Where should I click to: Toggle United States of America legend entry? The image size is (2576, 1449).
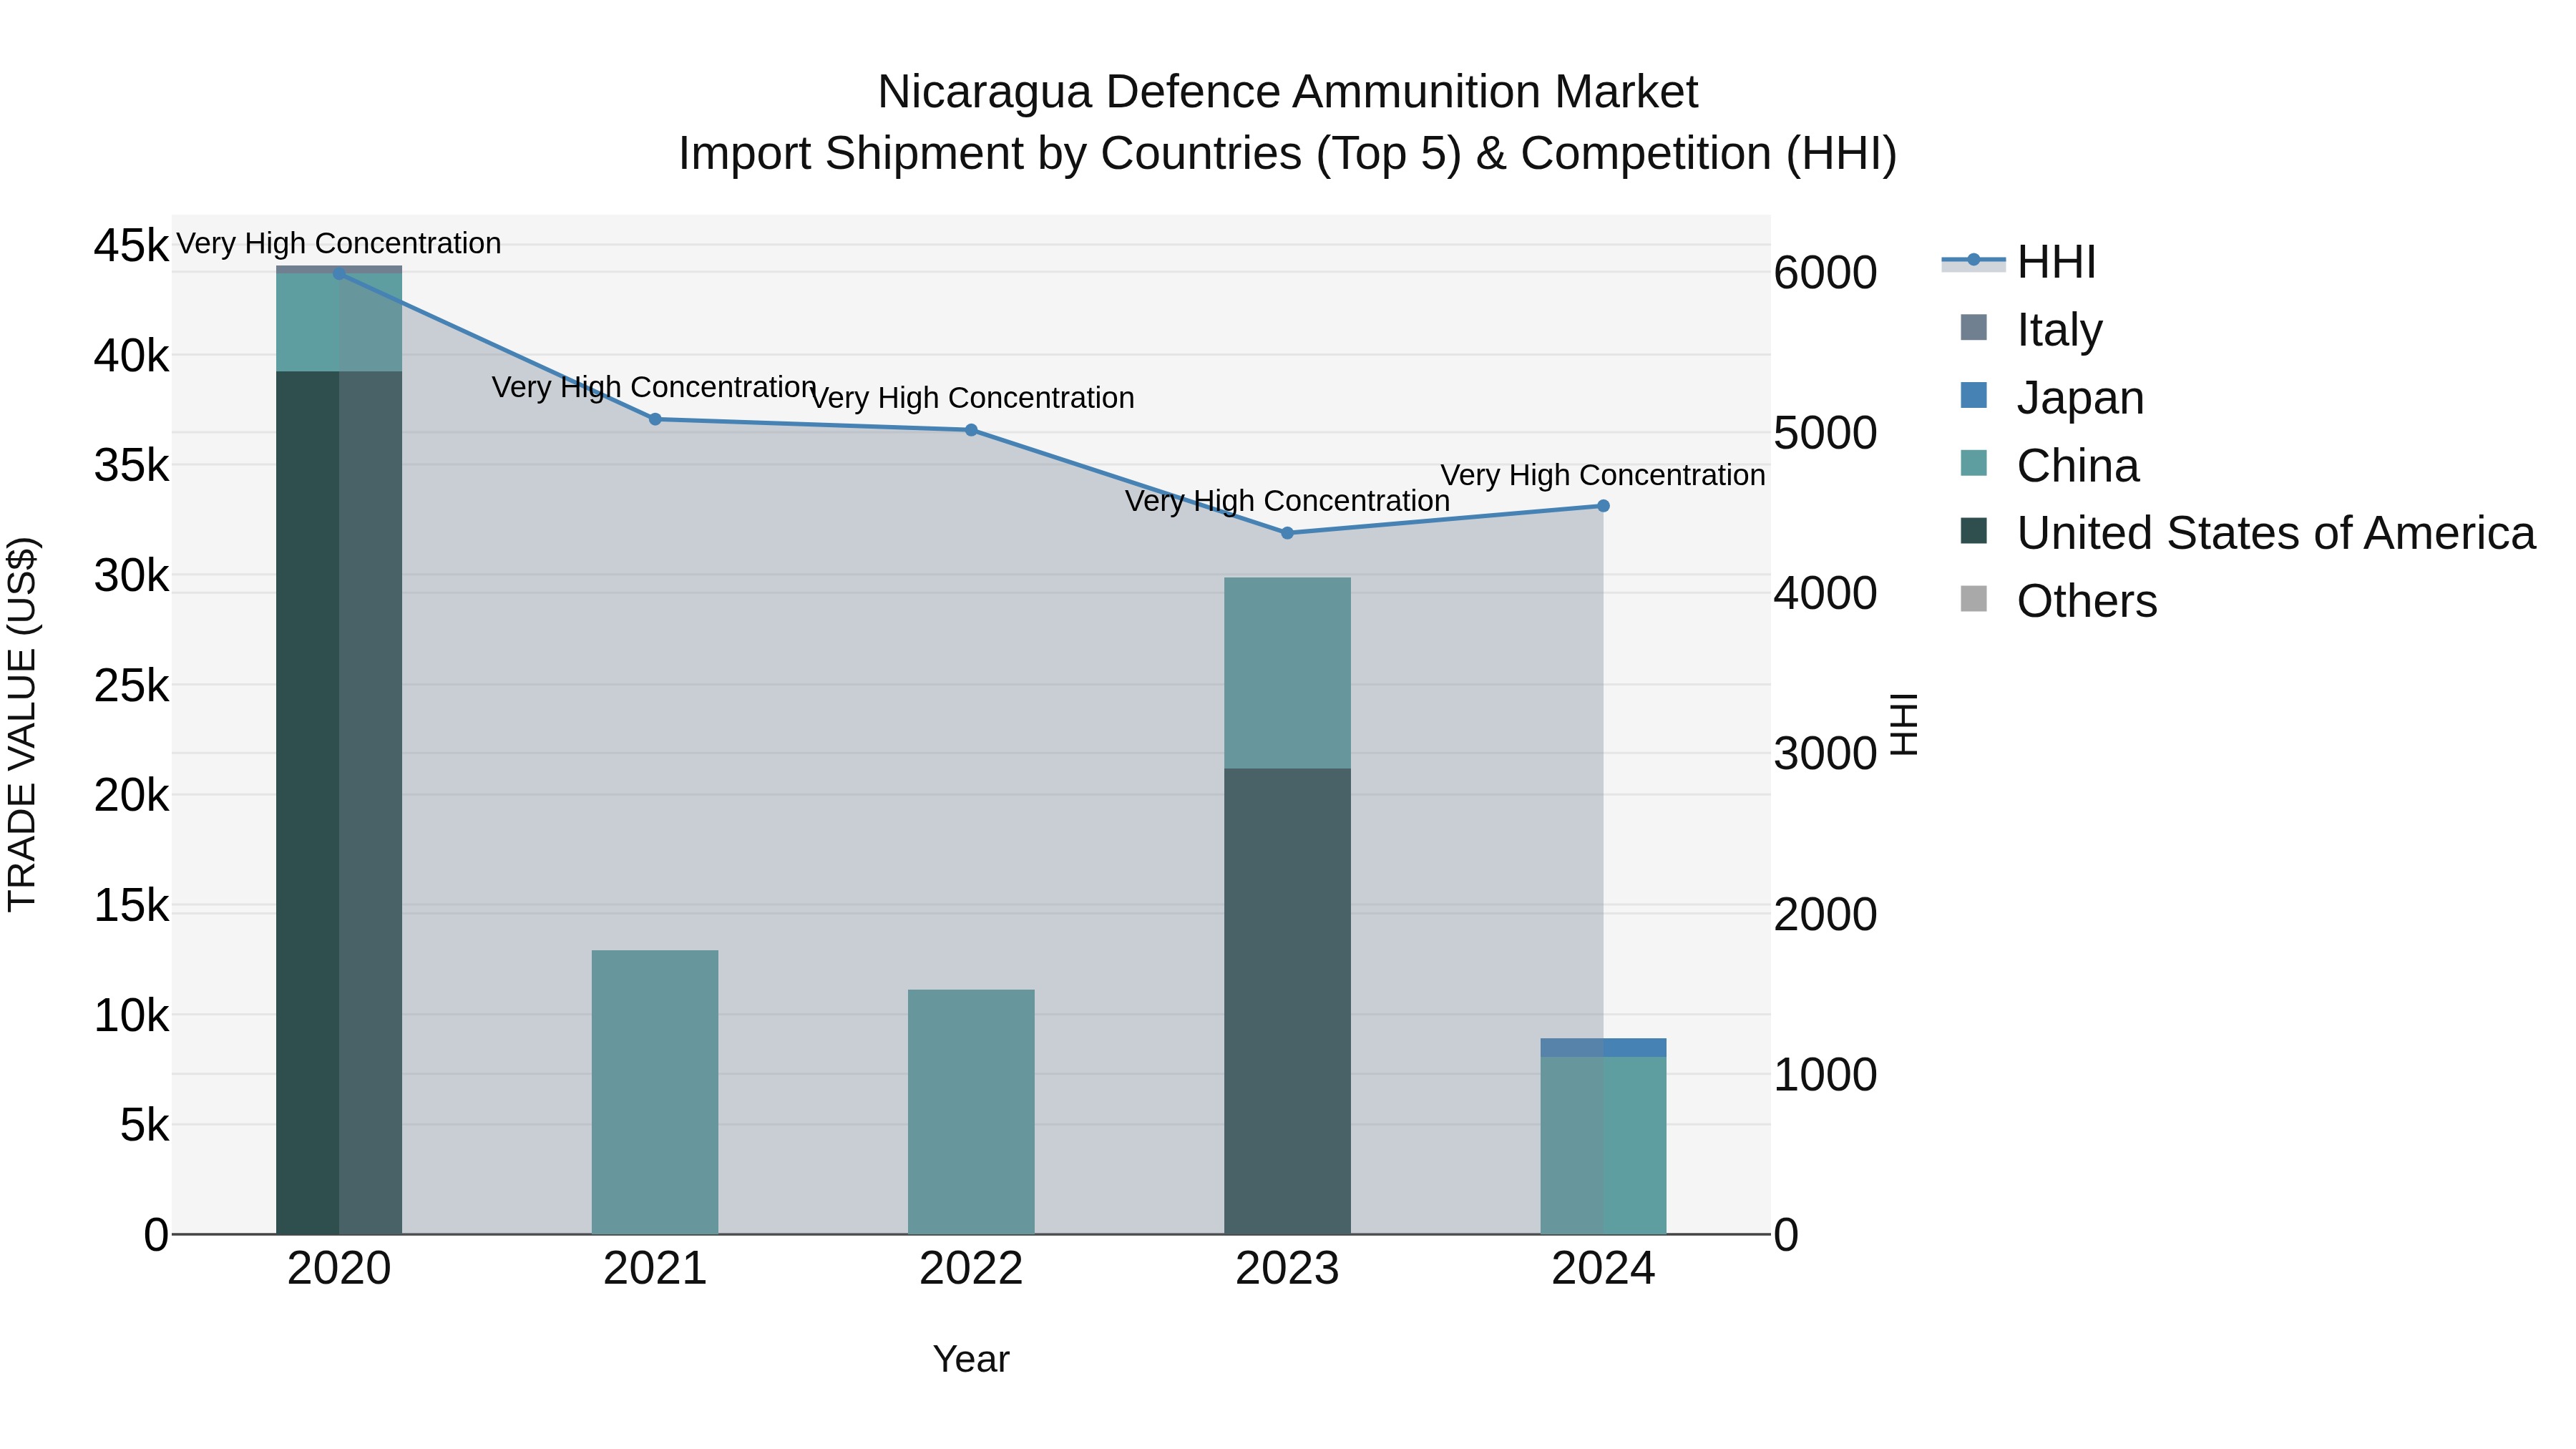point(2248,533)
